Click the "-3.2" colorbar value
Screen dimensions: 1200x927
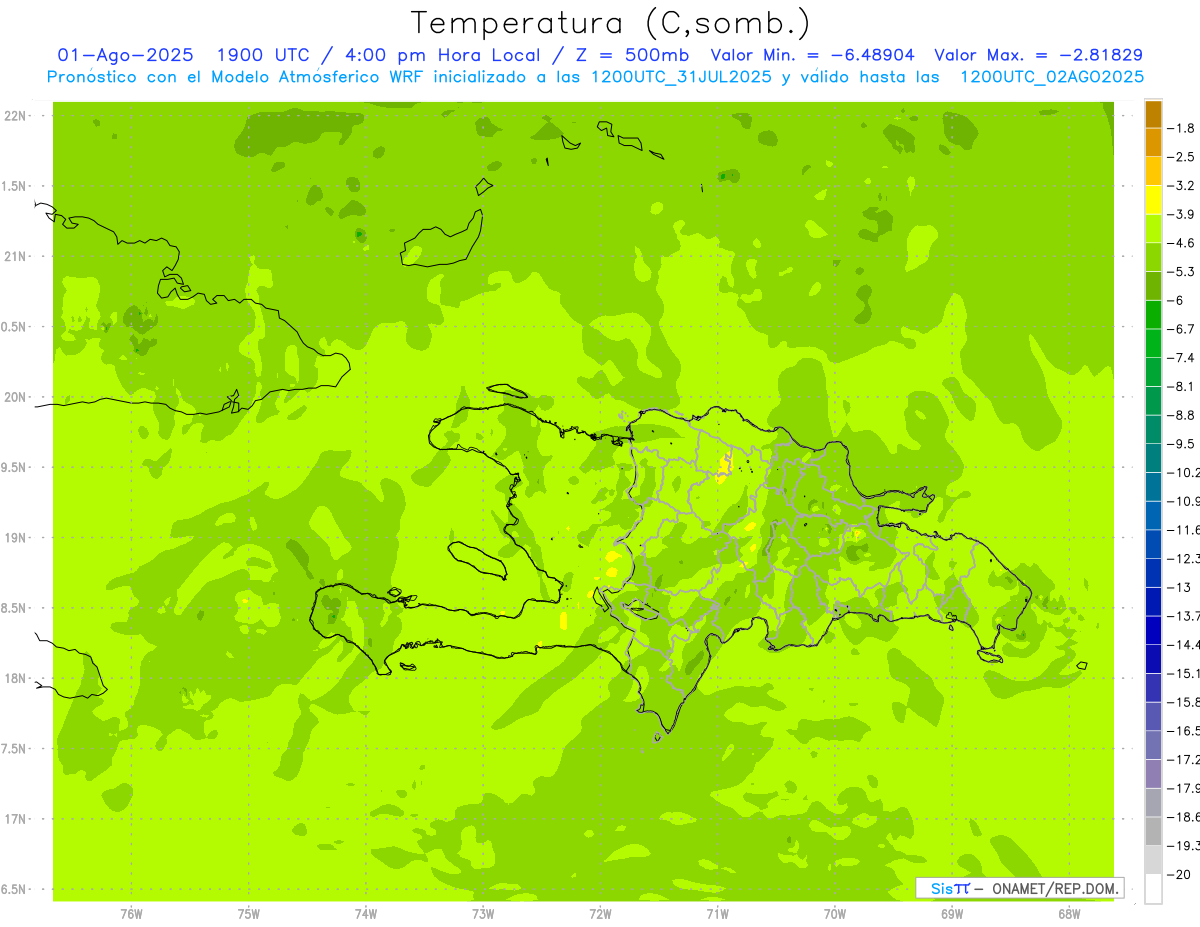[x=1182, y=186]
